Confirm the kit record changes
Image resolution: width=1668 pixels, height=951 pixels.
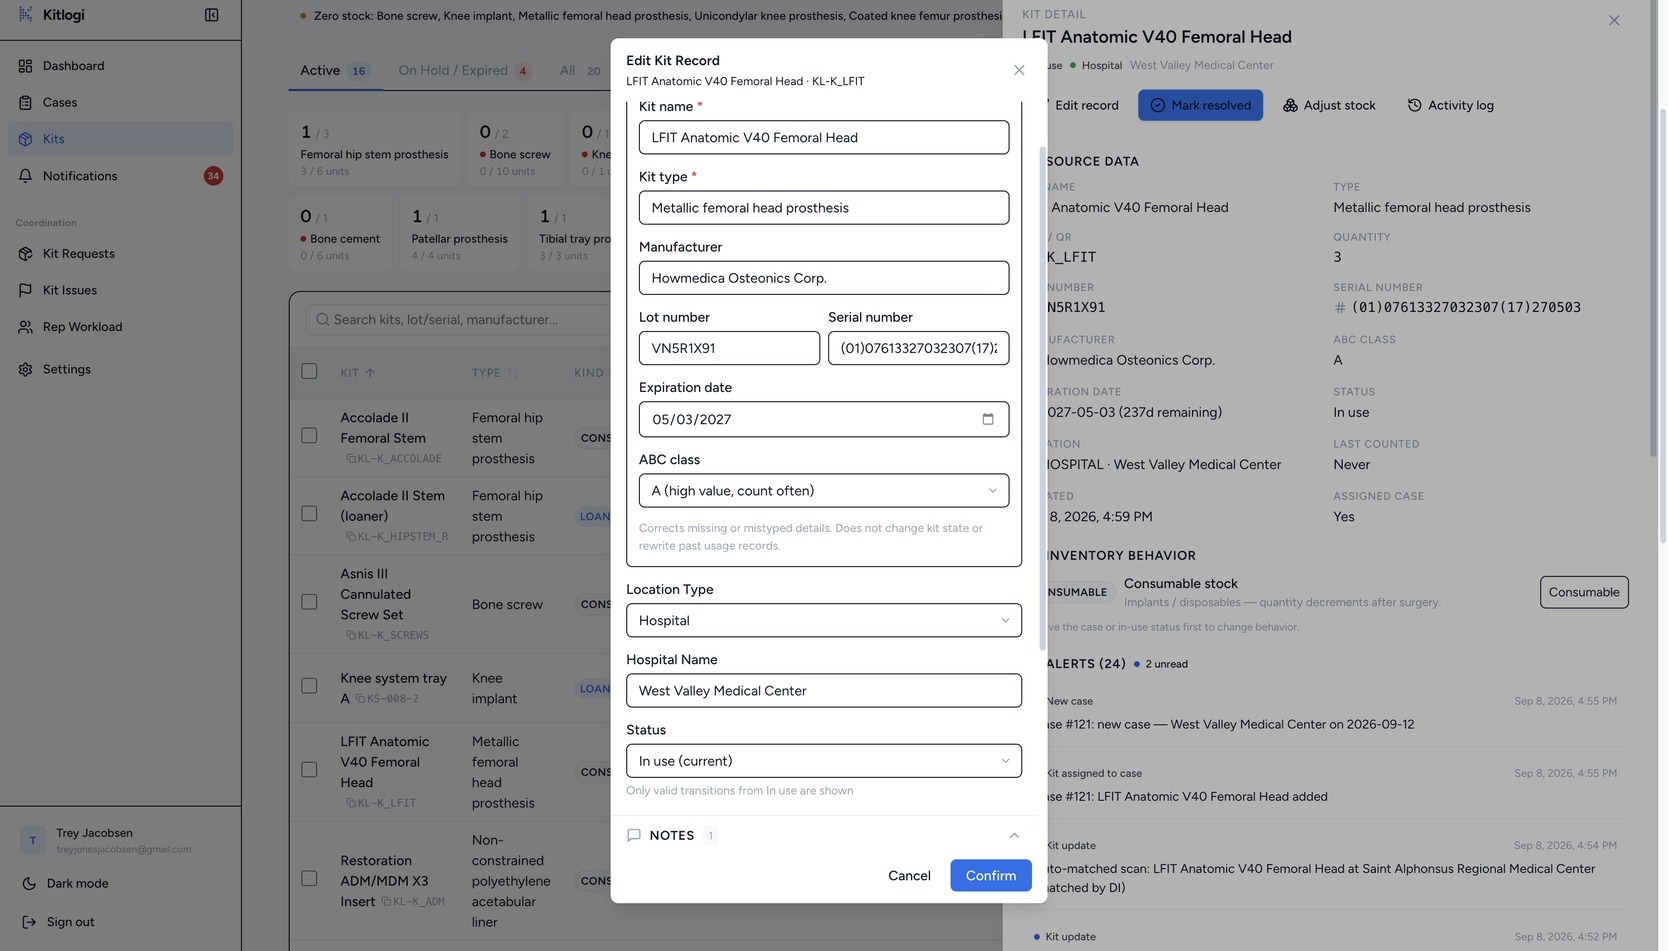point(990,876)
